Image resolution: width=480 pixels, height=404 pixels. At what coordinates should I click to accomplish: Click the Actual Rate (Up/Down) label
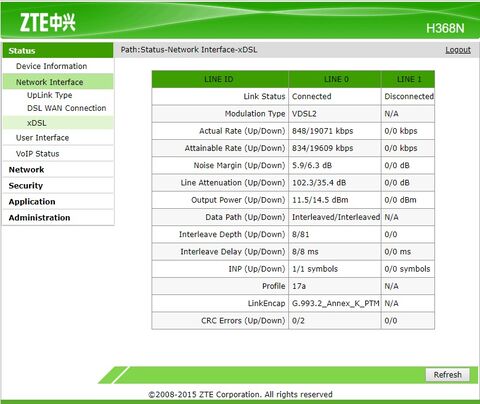[x=242, y=131]
